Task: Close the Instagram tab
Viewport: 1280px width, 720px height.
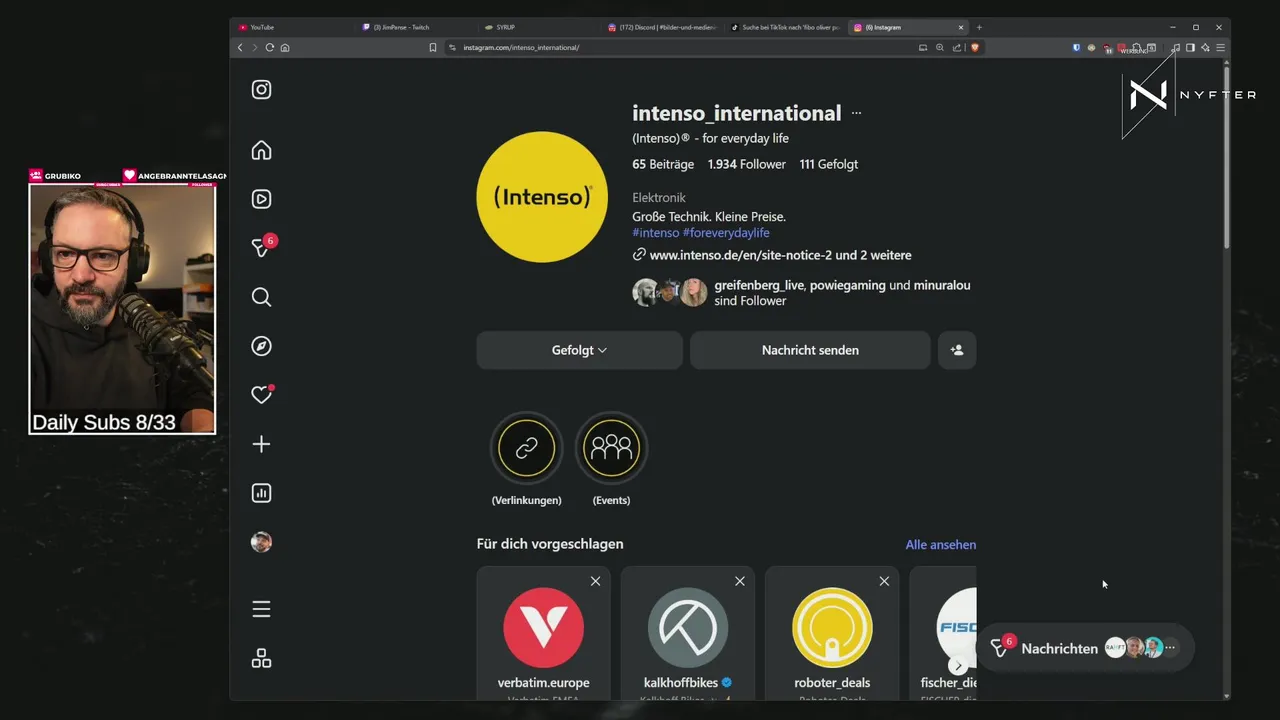Action: pos(961,27)
